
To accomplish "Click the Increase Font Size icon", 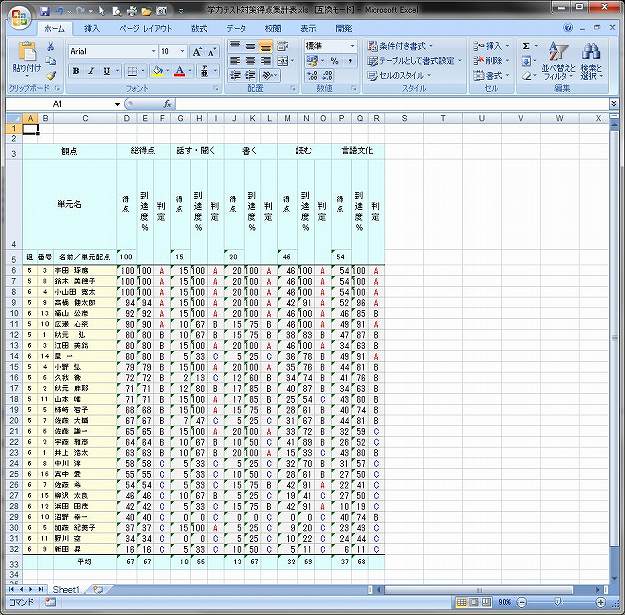I will pyautogui.click(x=197, y=51).
